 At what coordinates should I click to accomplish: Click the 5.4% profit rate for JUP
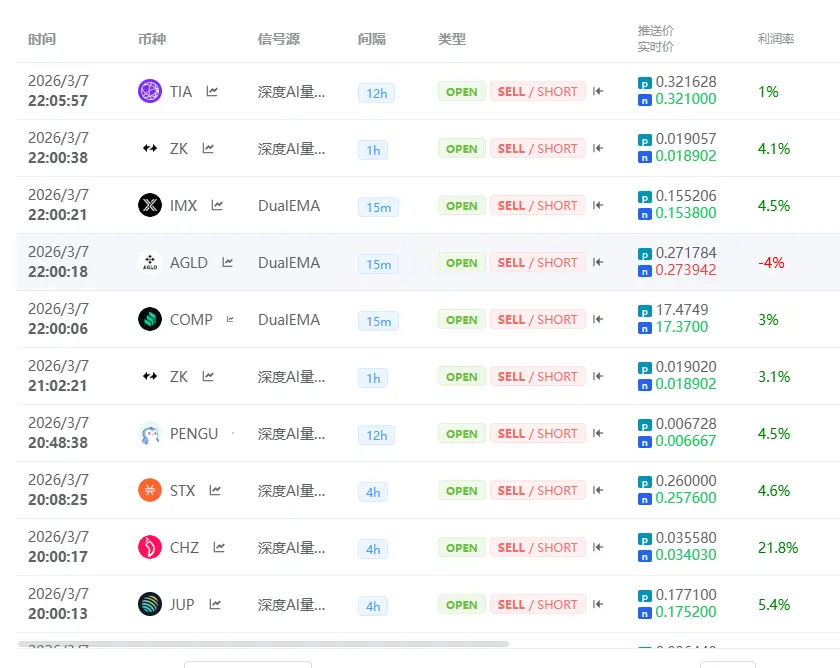click(x=774, y=605)
